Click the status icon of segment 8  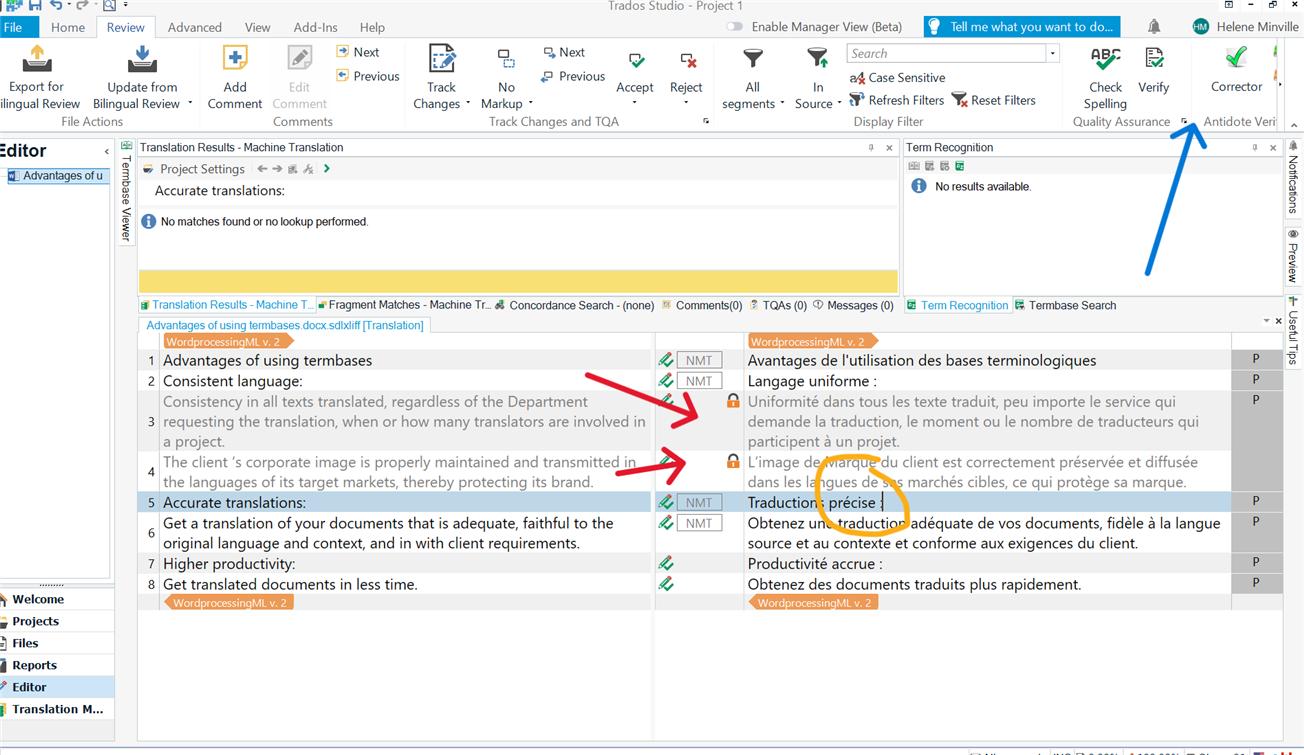tap(666, 584)
